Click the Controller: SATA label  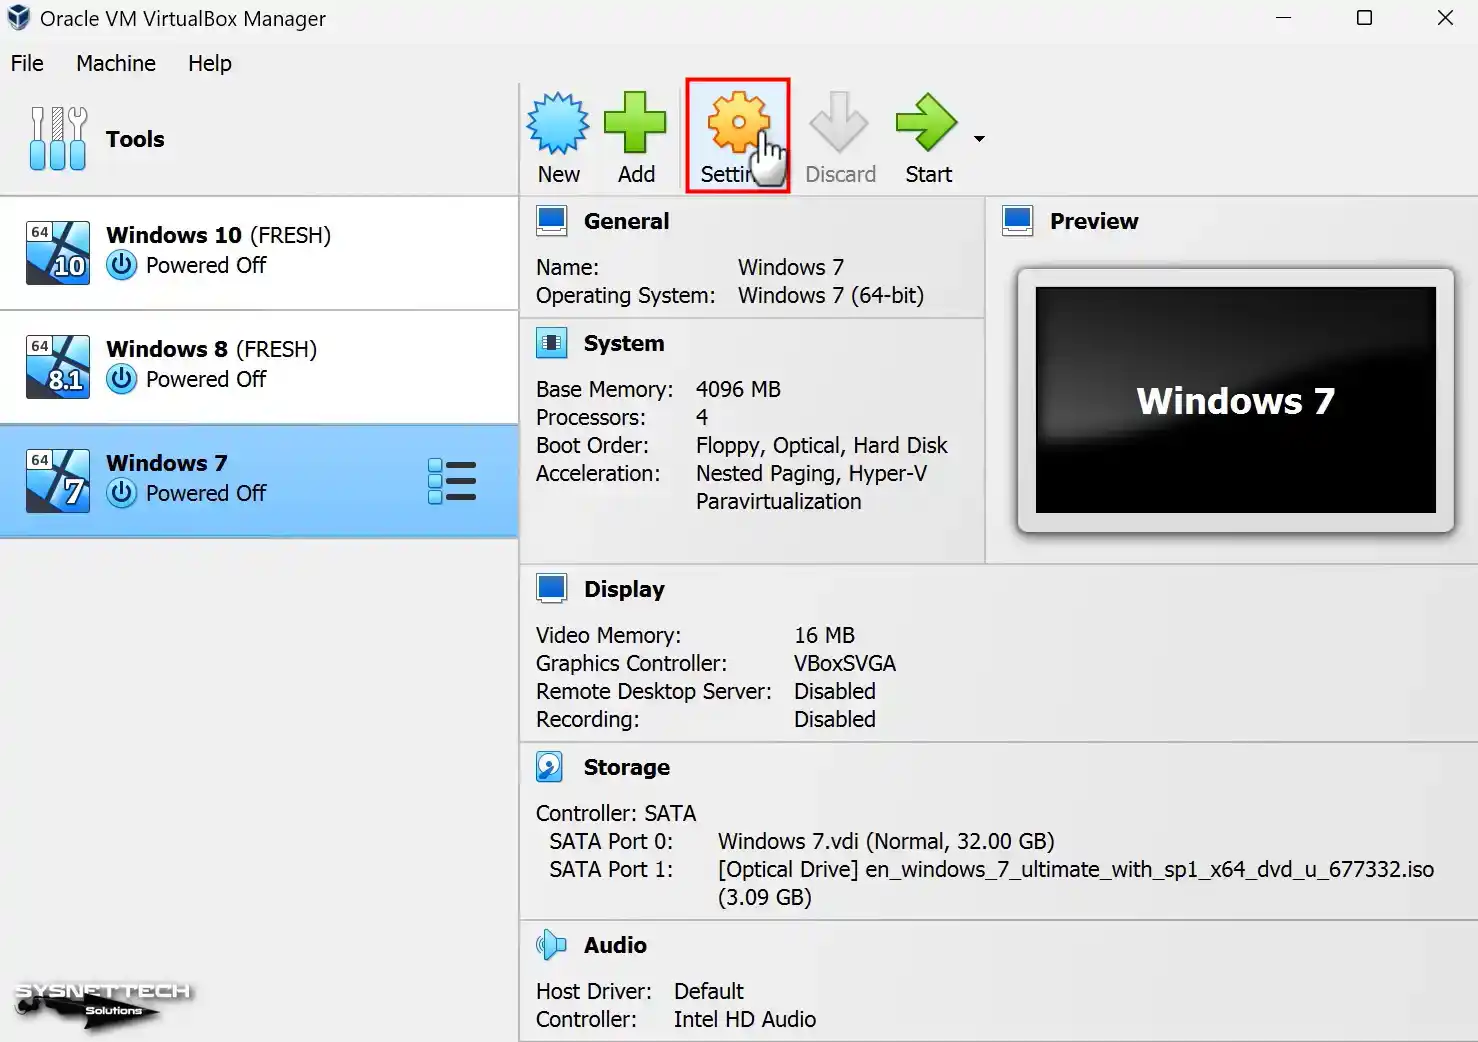click(616, 813)
